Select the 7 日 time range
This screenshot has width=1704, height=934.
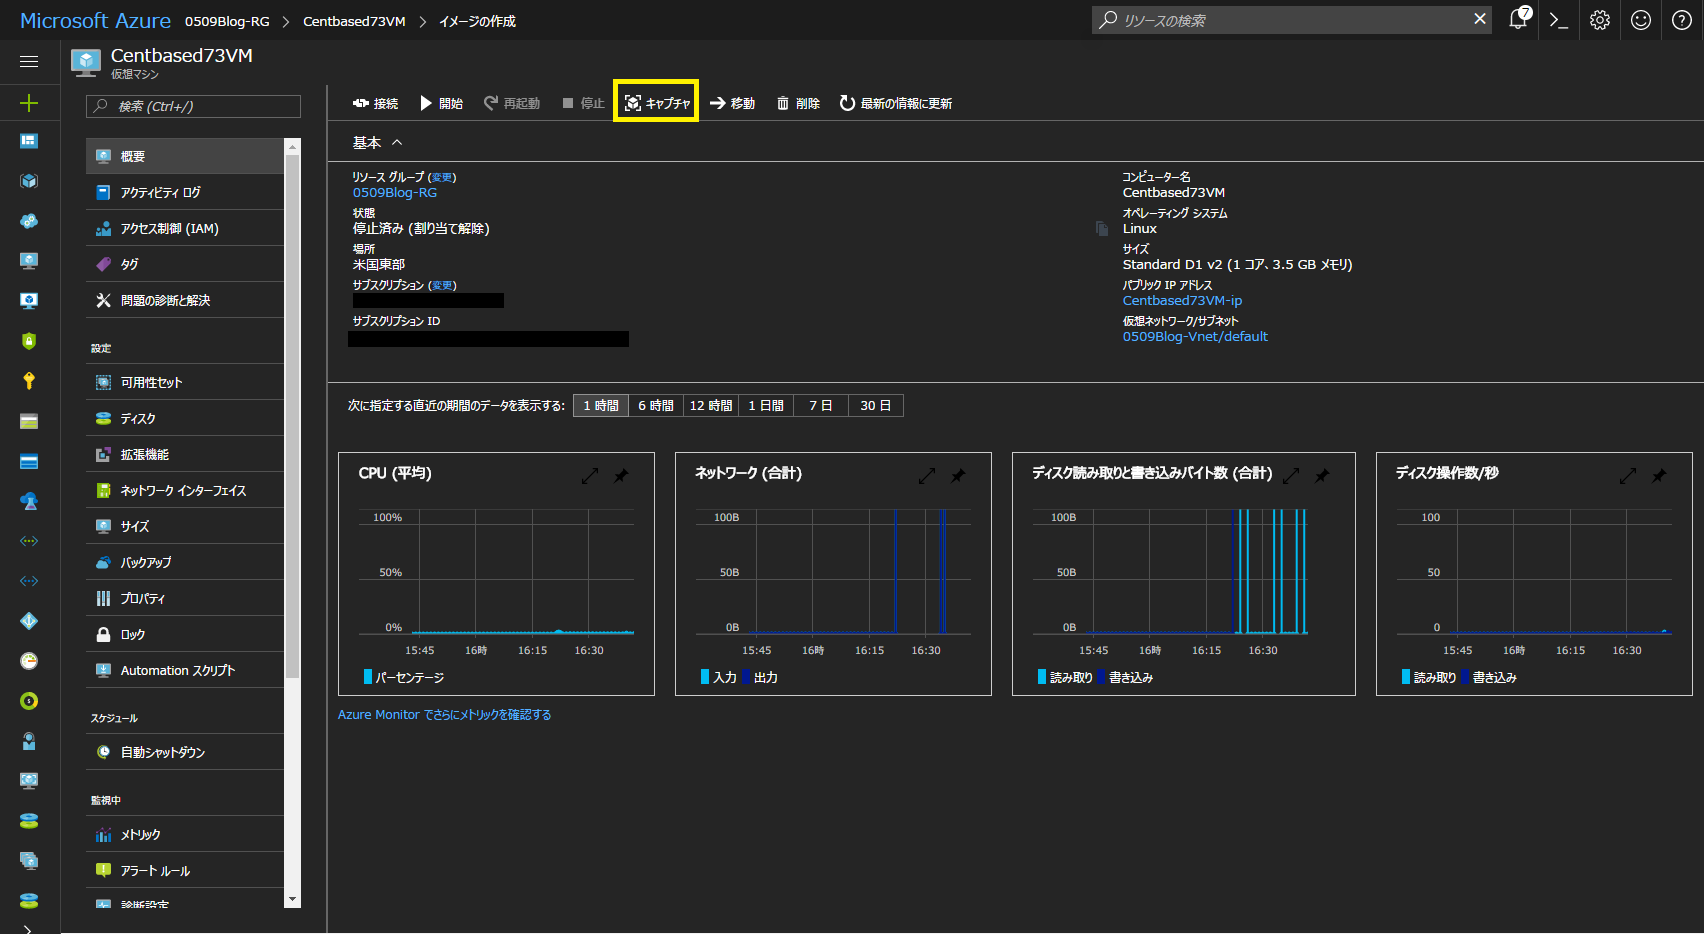click(x=821, y=405)
